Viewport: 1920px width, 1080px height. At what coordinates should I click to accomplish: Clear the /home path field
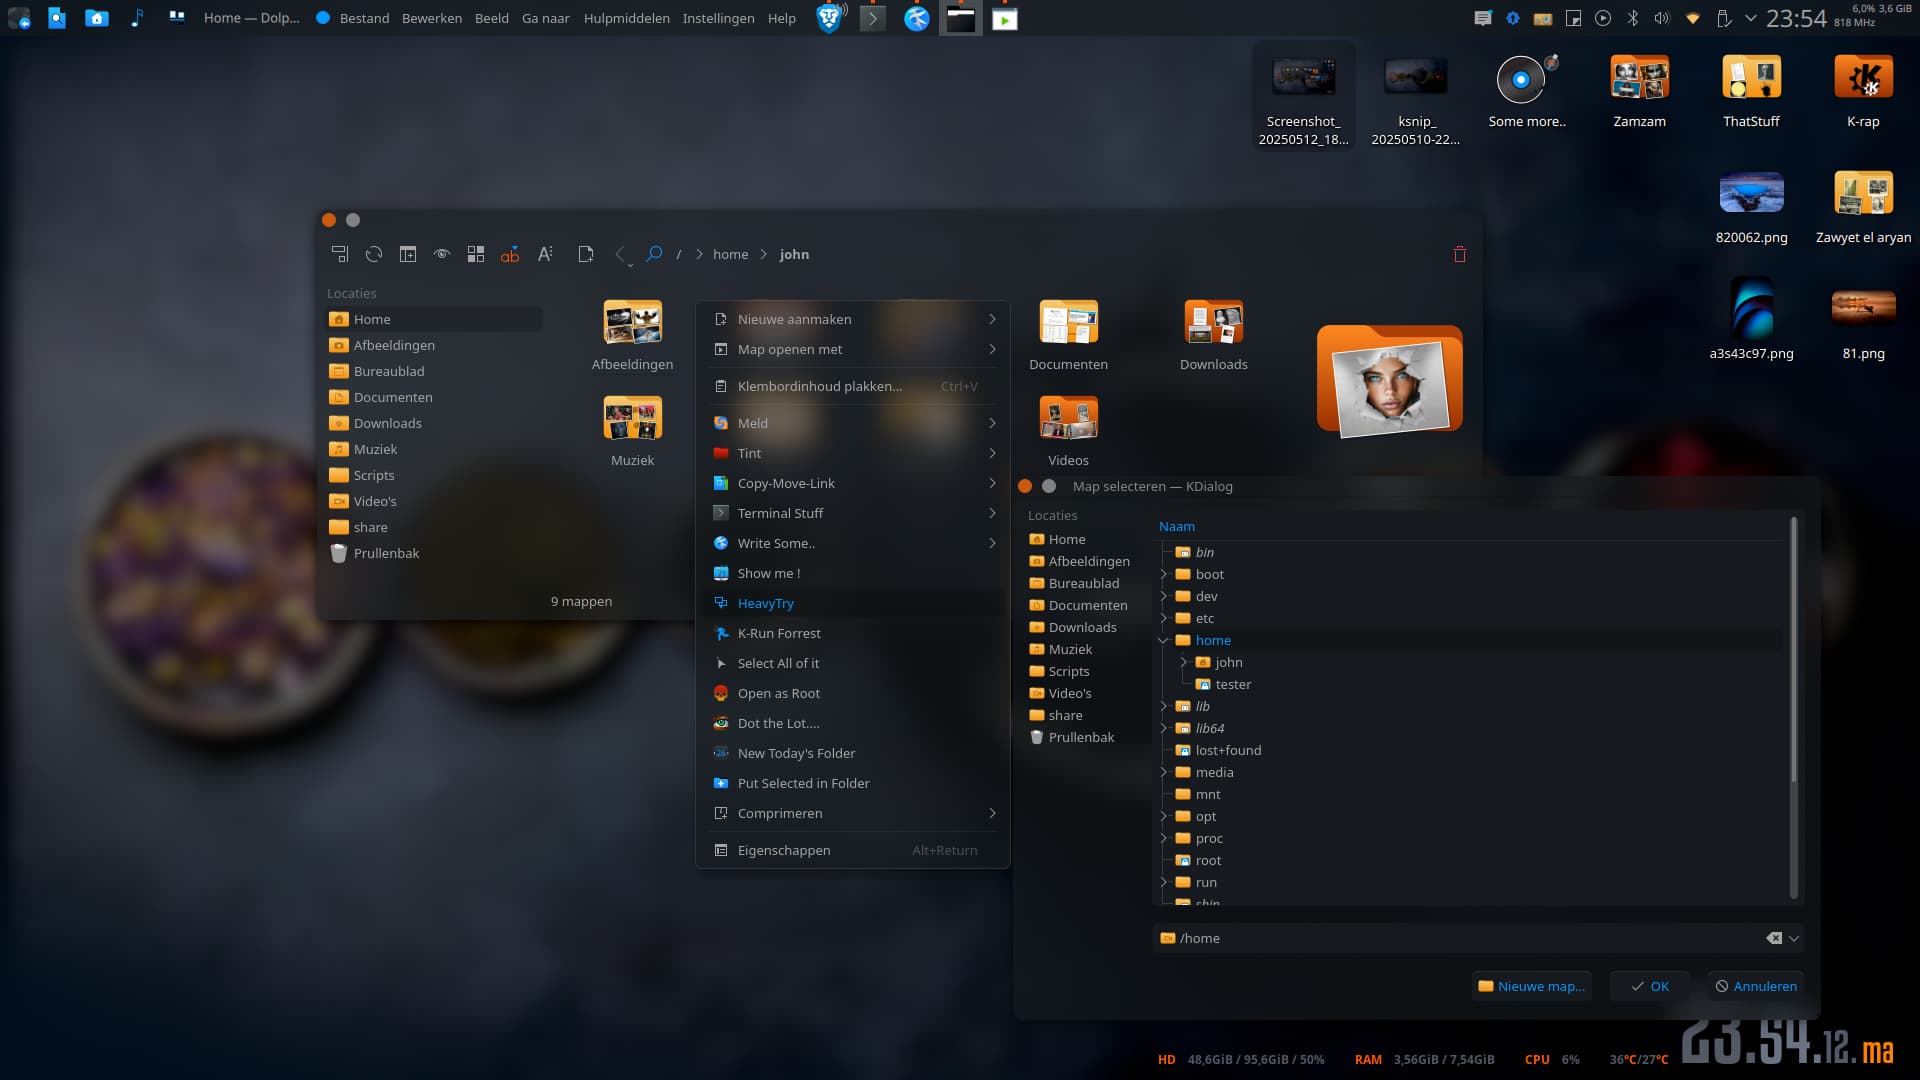point(1774,938)
